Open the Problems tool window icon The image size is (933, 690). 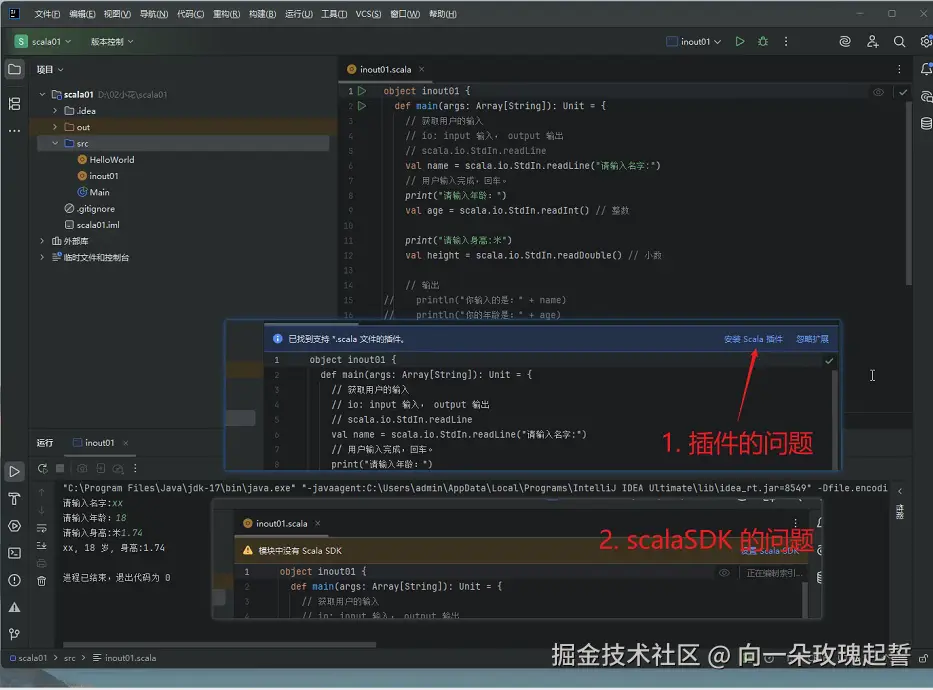pyautogui.click(x=14, y=581)
